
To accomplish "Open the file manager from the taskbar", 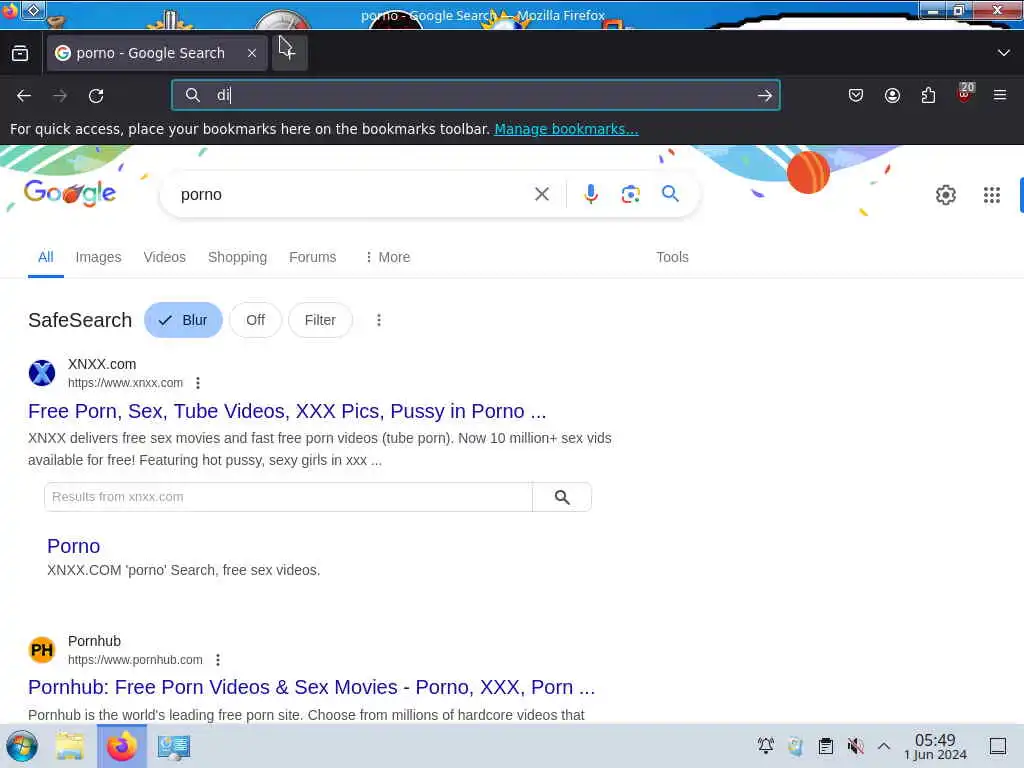I will (70, 746).
